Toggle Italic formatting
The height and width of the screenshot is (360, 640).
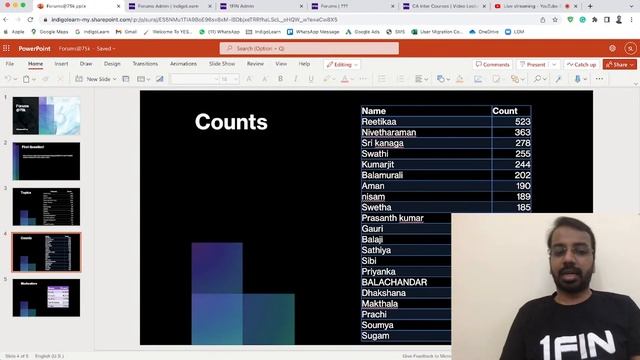[296, 79]
